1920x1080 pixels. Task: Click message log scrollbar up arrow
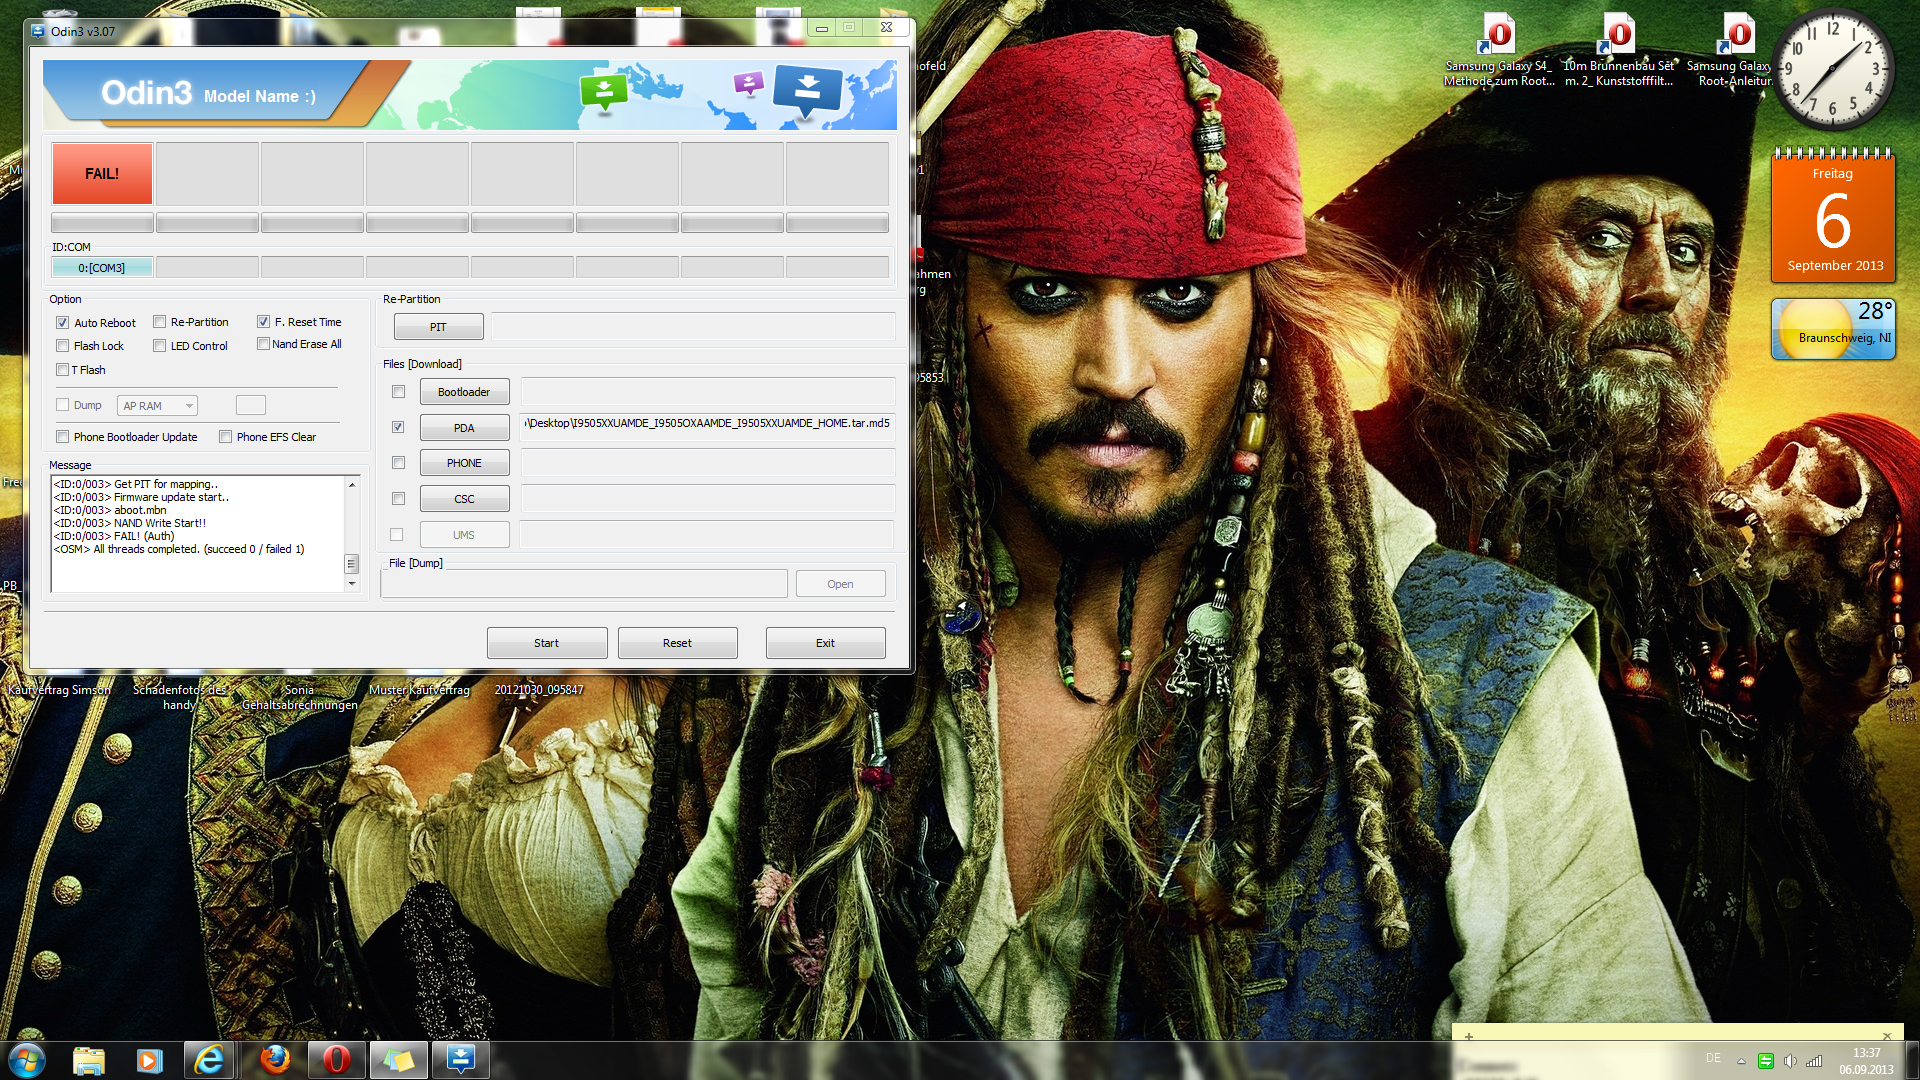tap(352, 485)
